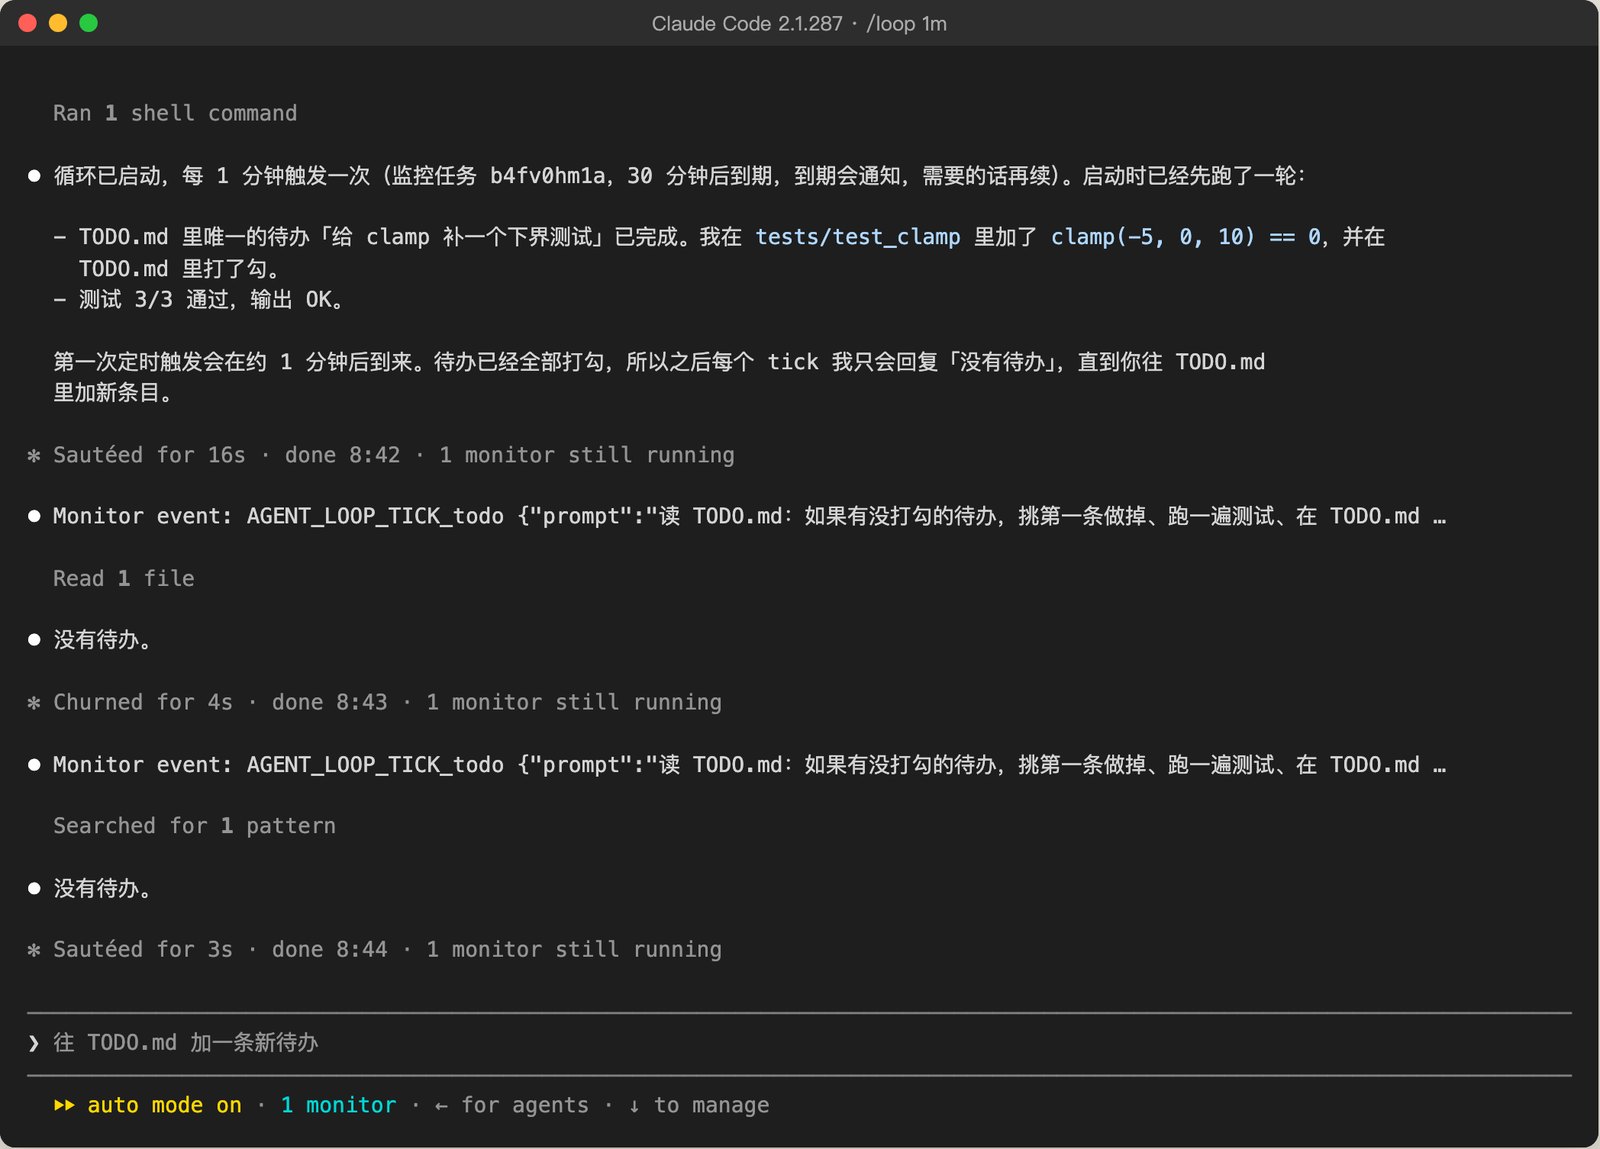This screenshot has height=1149, width=1600.
Task: Click the asterisk icon beside Churned for 4s
Action: click(x=34, y=703)
